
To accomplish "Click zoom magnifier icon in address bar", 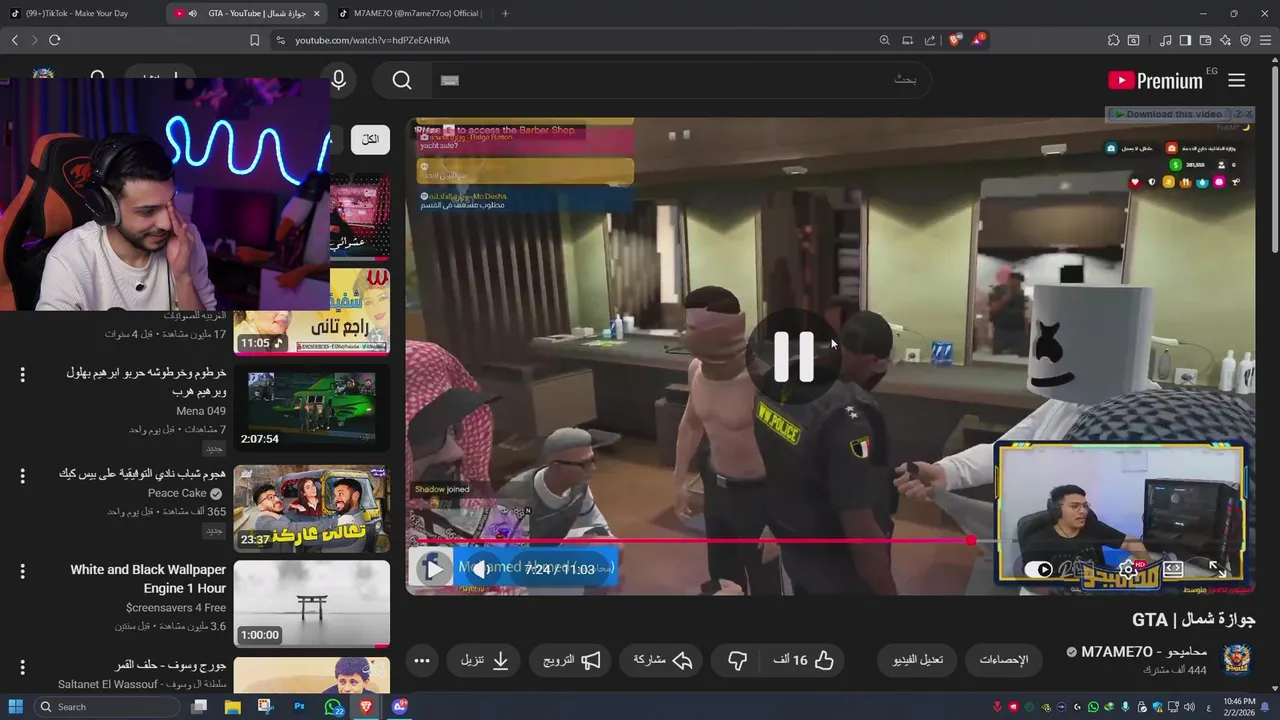I will click(885, 40).
